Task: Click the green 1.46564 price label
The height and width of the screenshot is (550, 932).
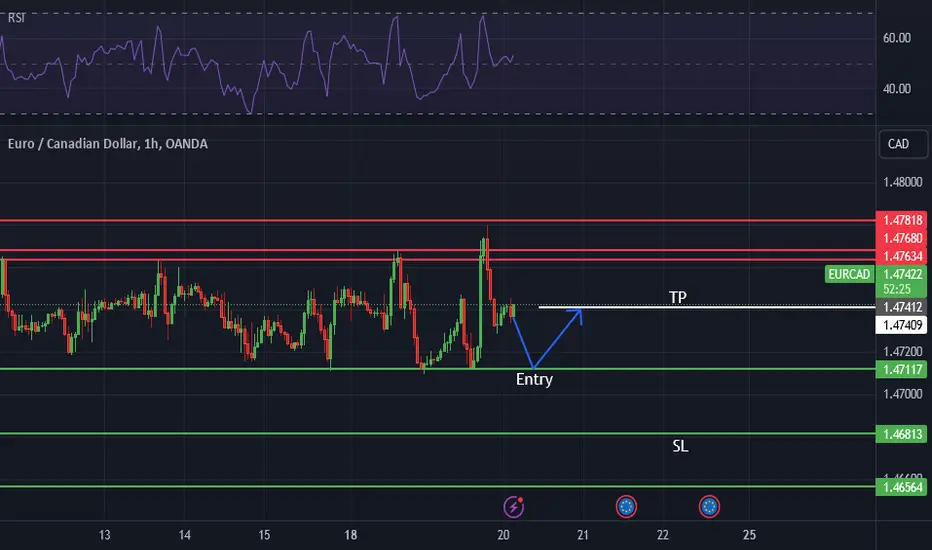Action: [902, 487]
